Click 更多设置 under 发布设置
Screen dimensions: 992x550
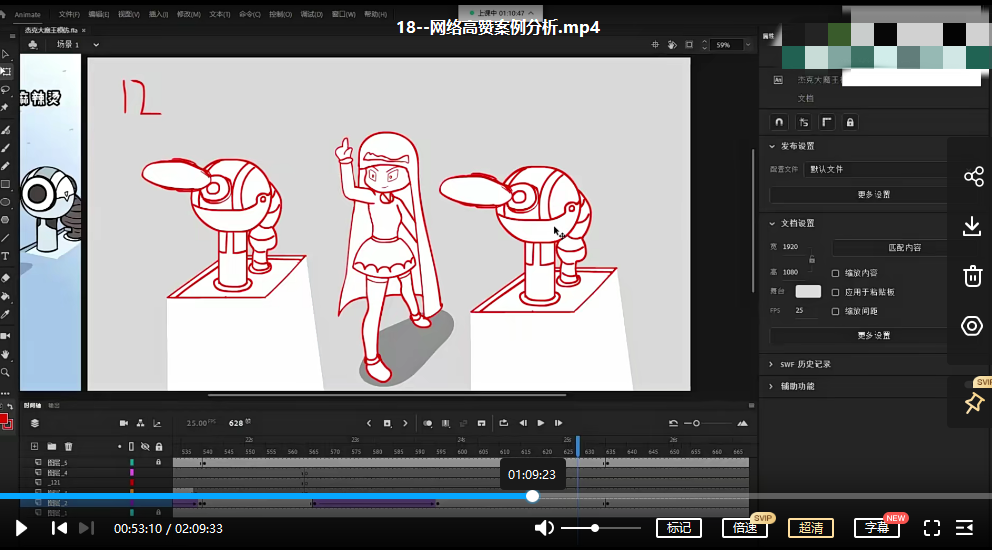859,194
